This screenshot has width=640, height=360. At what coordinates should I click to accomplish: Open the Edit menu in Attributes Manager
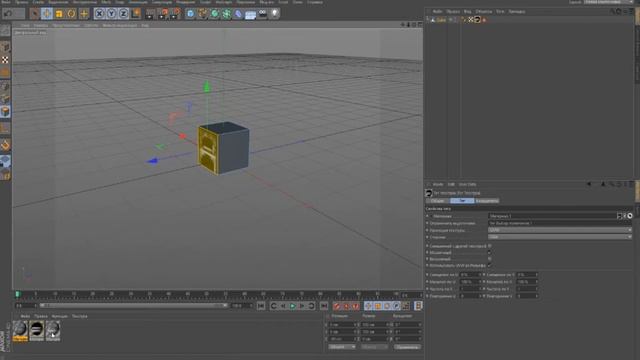coord(451,184)
